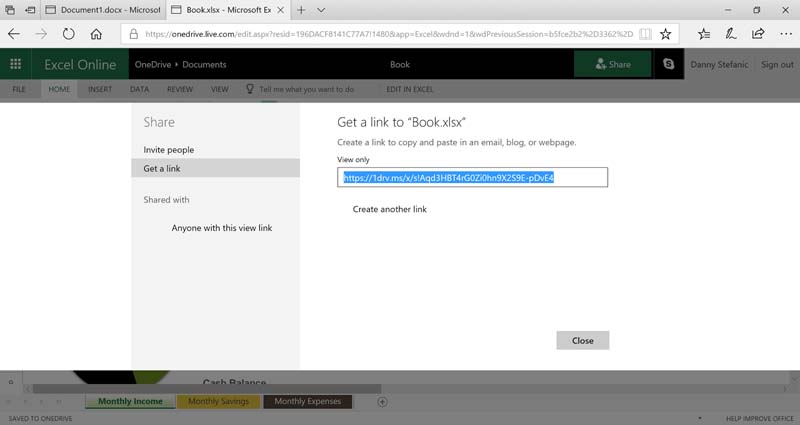This screenshot has height=425, width=800.
Task: Open the Office app launcher grid
Action: (x=15, y=64)
